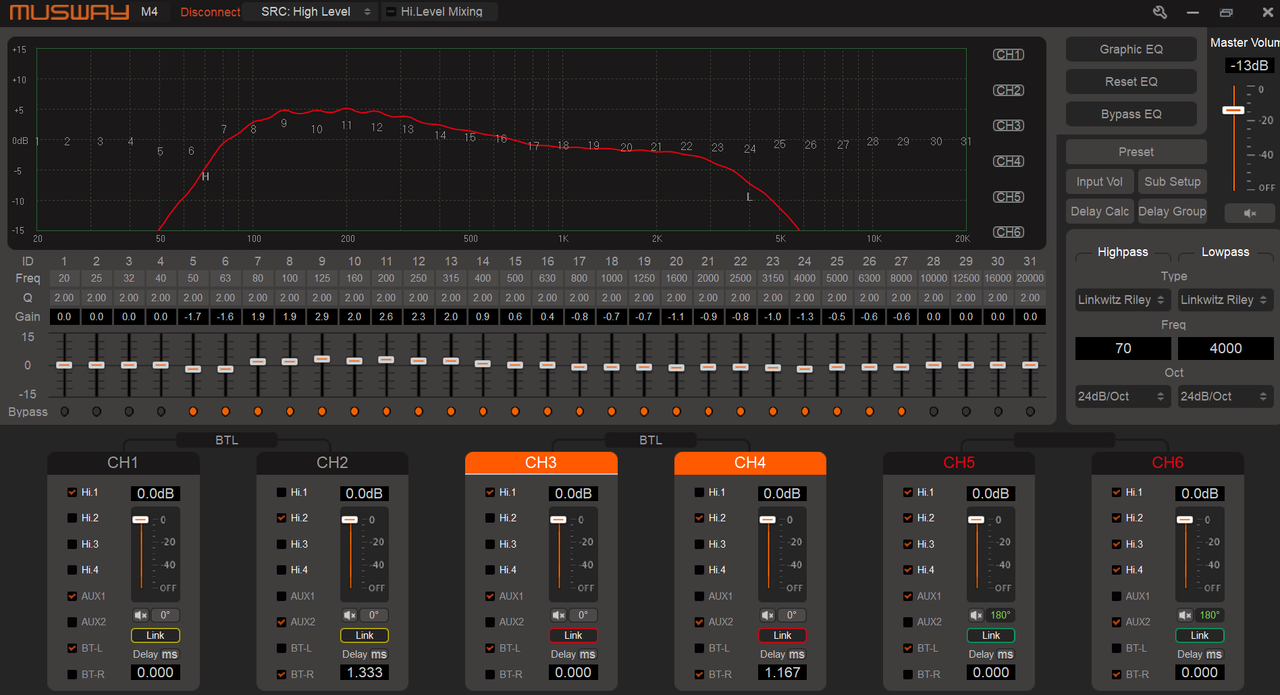Viewport: 1280px width, 695px height.
Task: Show CH1 curve in graph legend
Action: [x=1008, y=55]
